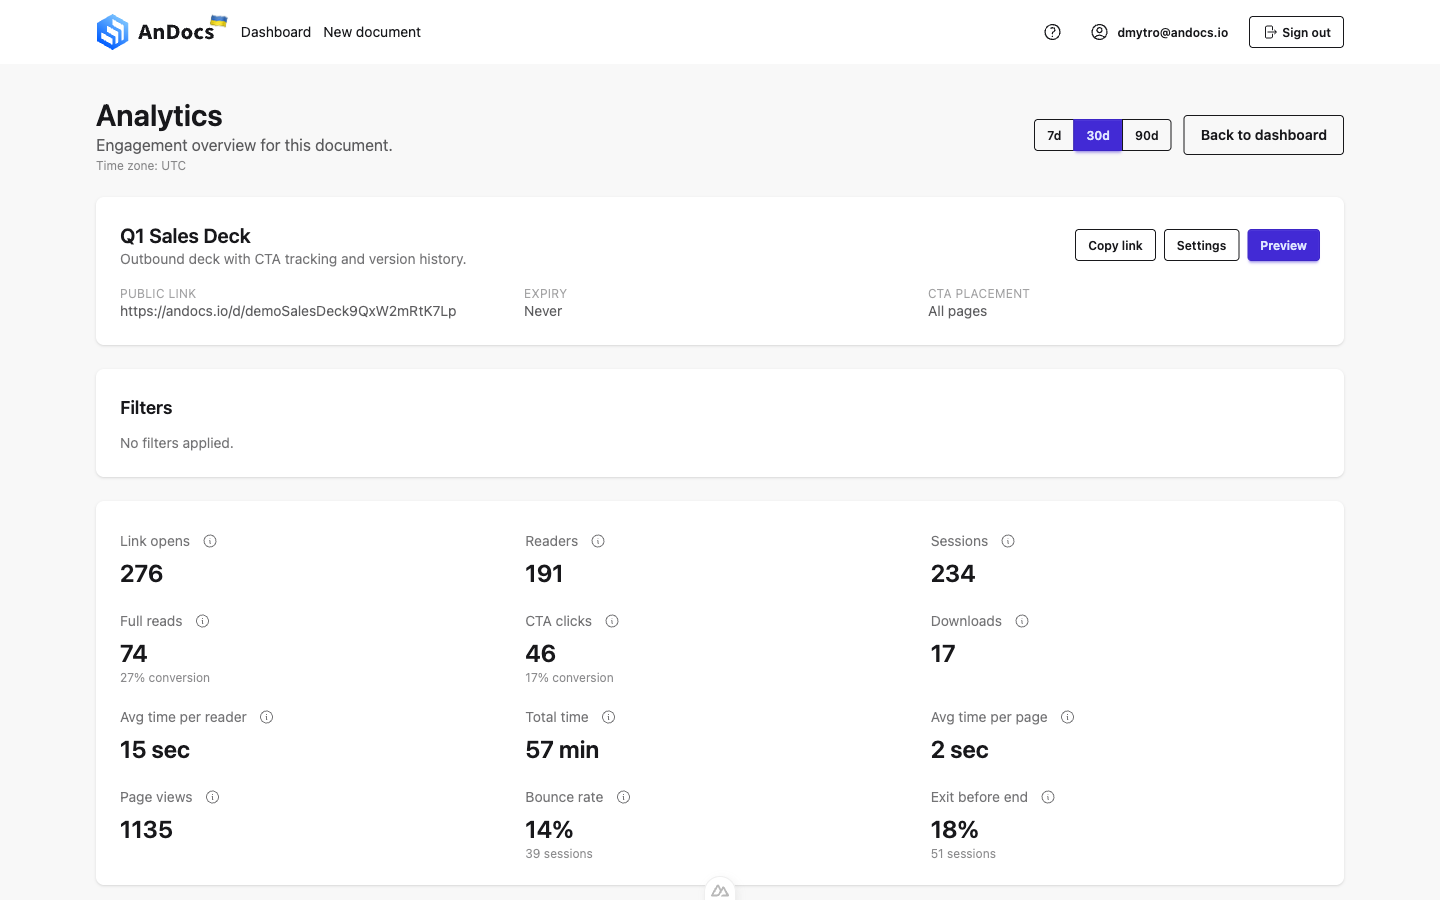Click the Bounce rate info icon
Screen dimensions: 1440x900
click(x=623, y=796)
